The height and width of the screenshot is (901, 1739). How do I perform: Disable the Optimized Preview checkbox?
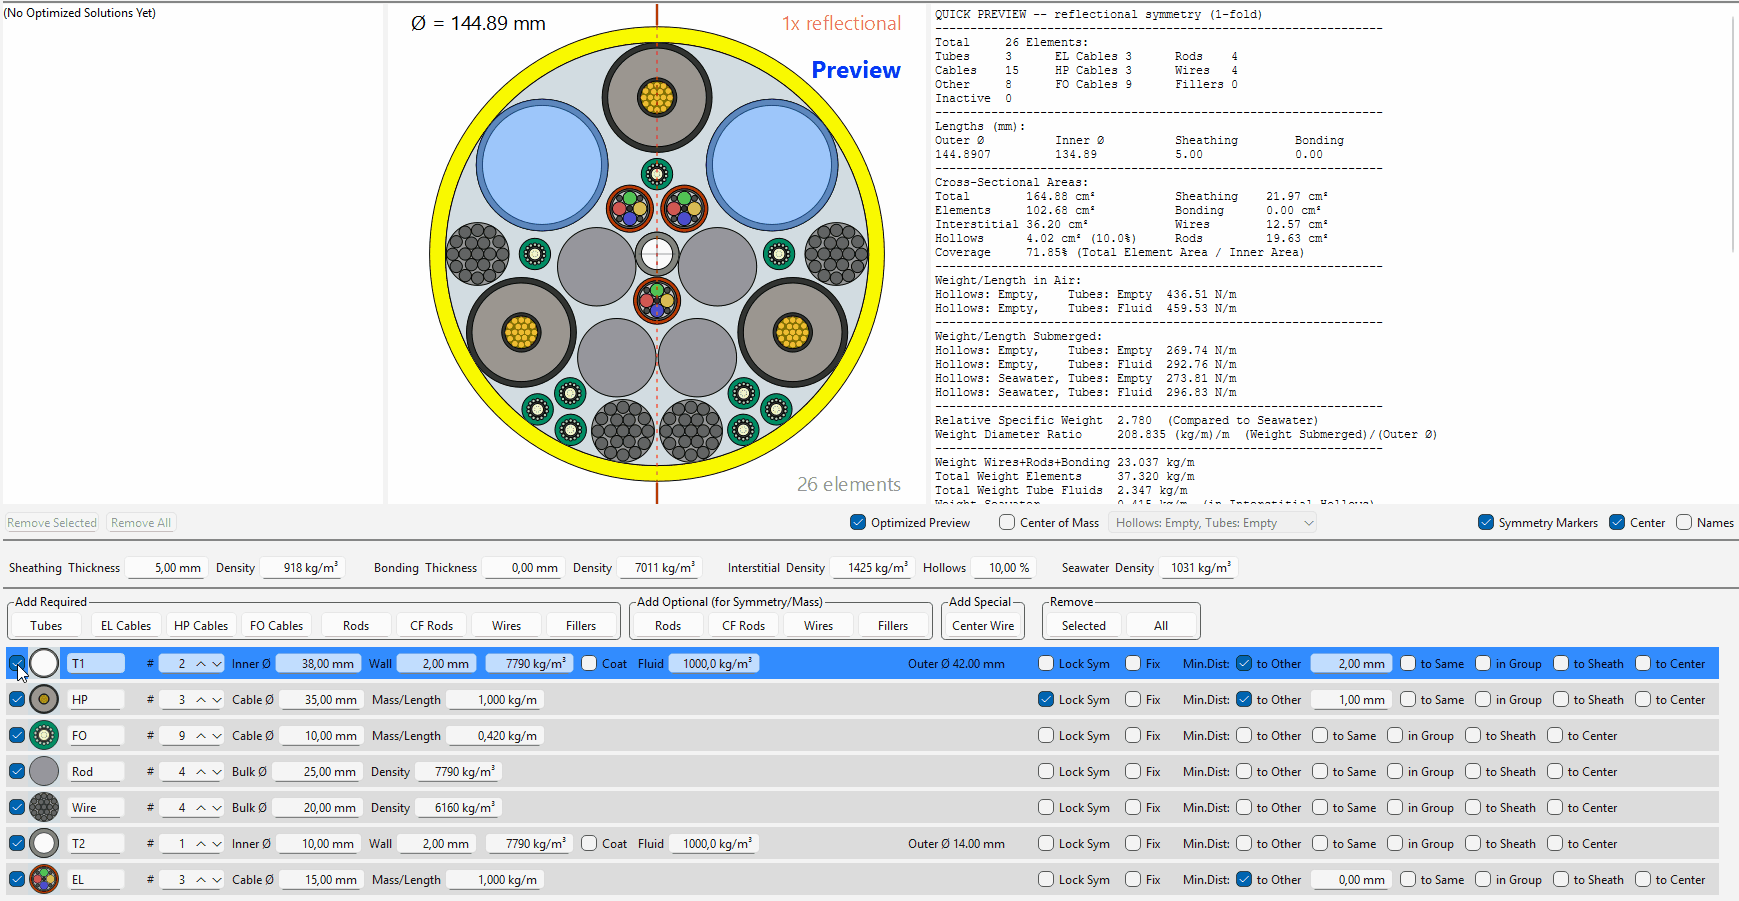click(x=858, y=522)
